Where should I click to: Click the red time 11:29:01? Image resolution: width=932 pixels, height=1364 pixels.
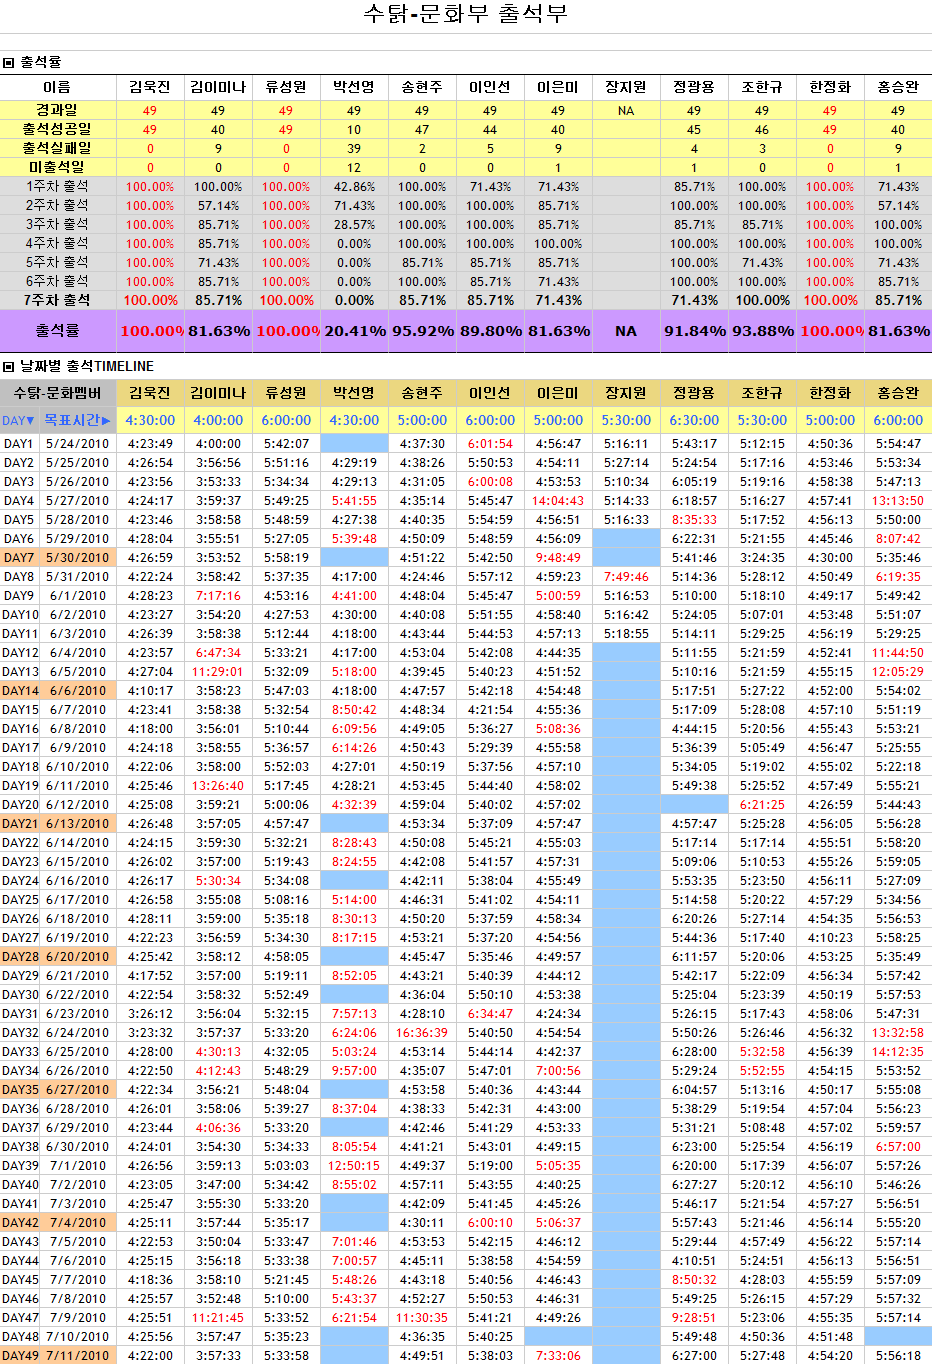(218, 672)
